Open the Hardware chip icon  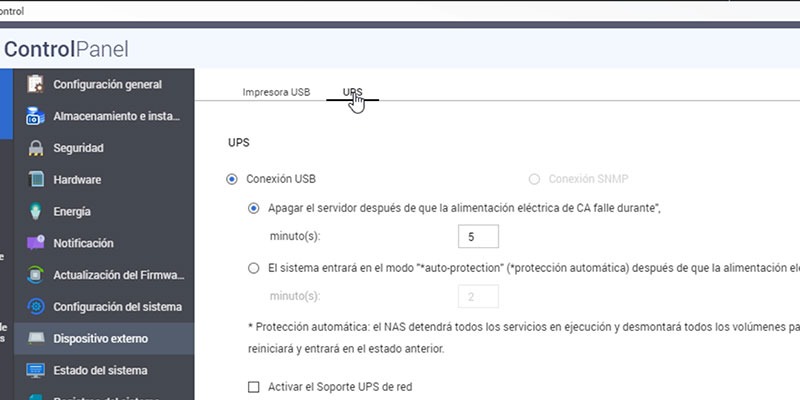click(36, 180)
